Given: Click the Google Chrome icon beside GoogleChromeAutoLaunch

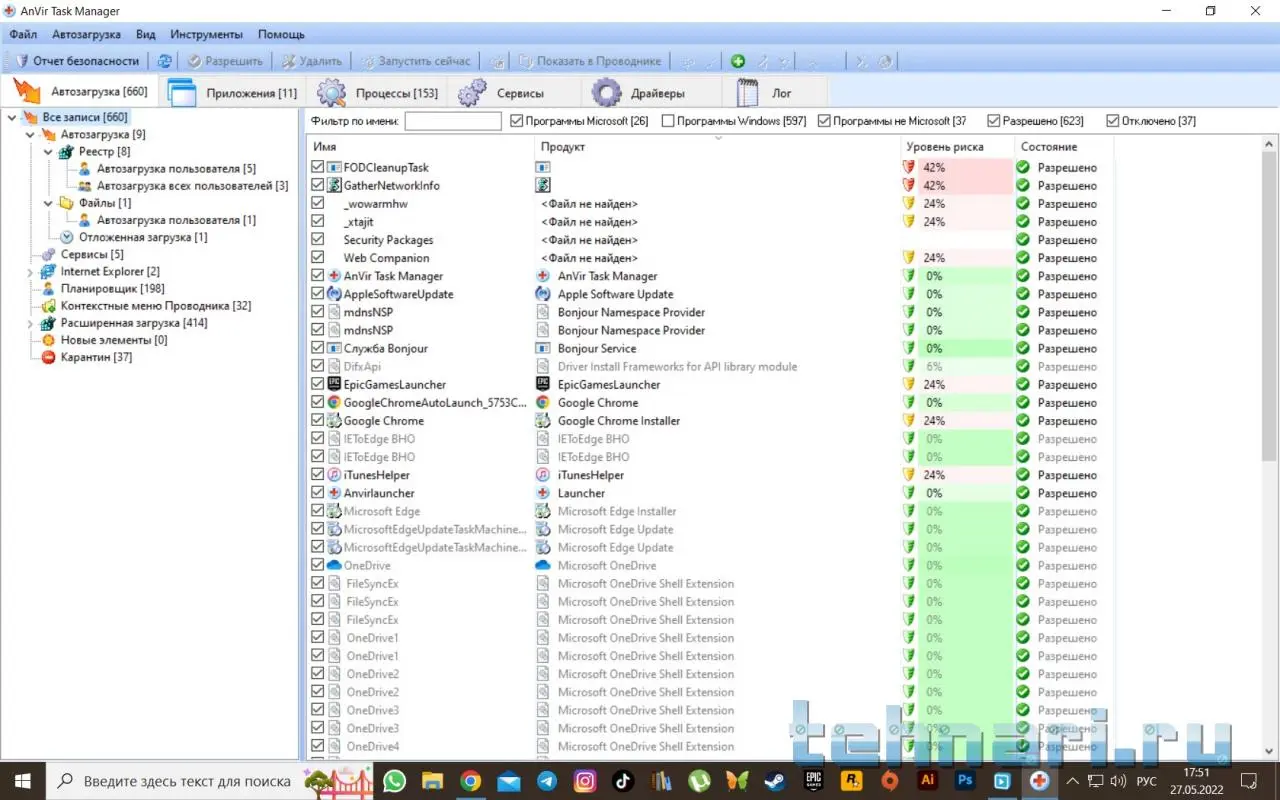Looking at the screenshot, I should point(334,402).
